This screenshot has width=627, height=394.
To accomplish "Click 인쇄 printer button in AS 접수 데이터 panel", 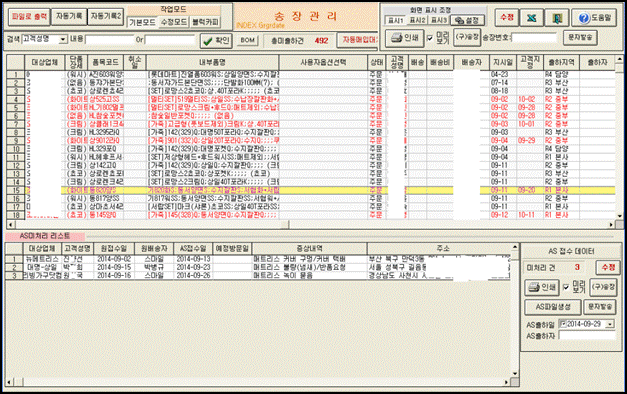I will [x=542, y=287].
